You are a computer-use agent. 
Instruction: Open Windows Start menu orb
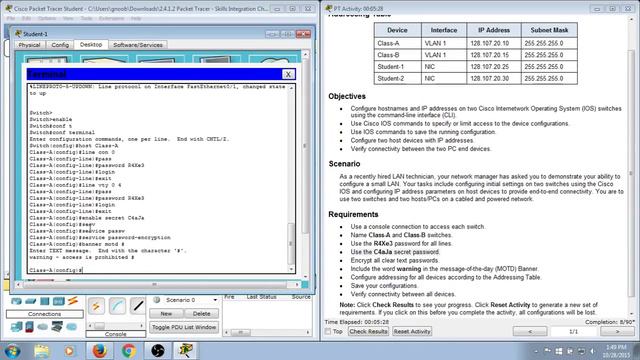(12, 351)
